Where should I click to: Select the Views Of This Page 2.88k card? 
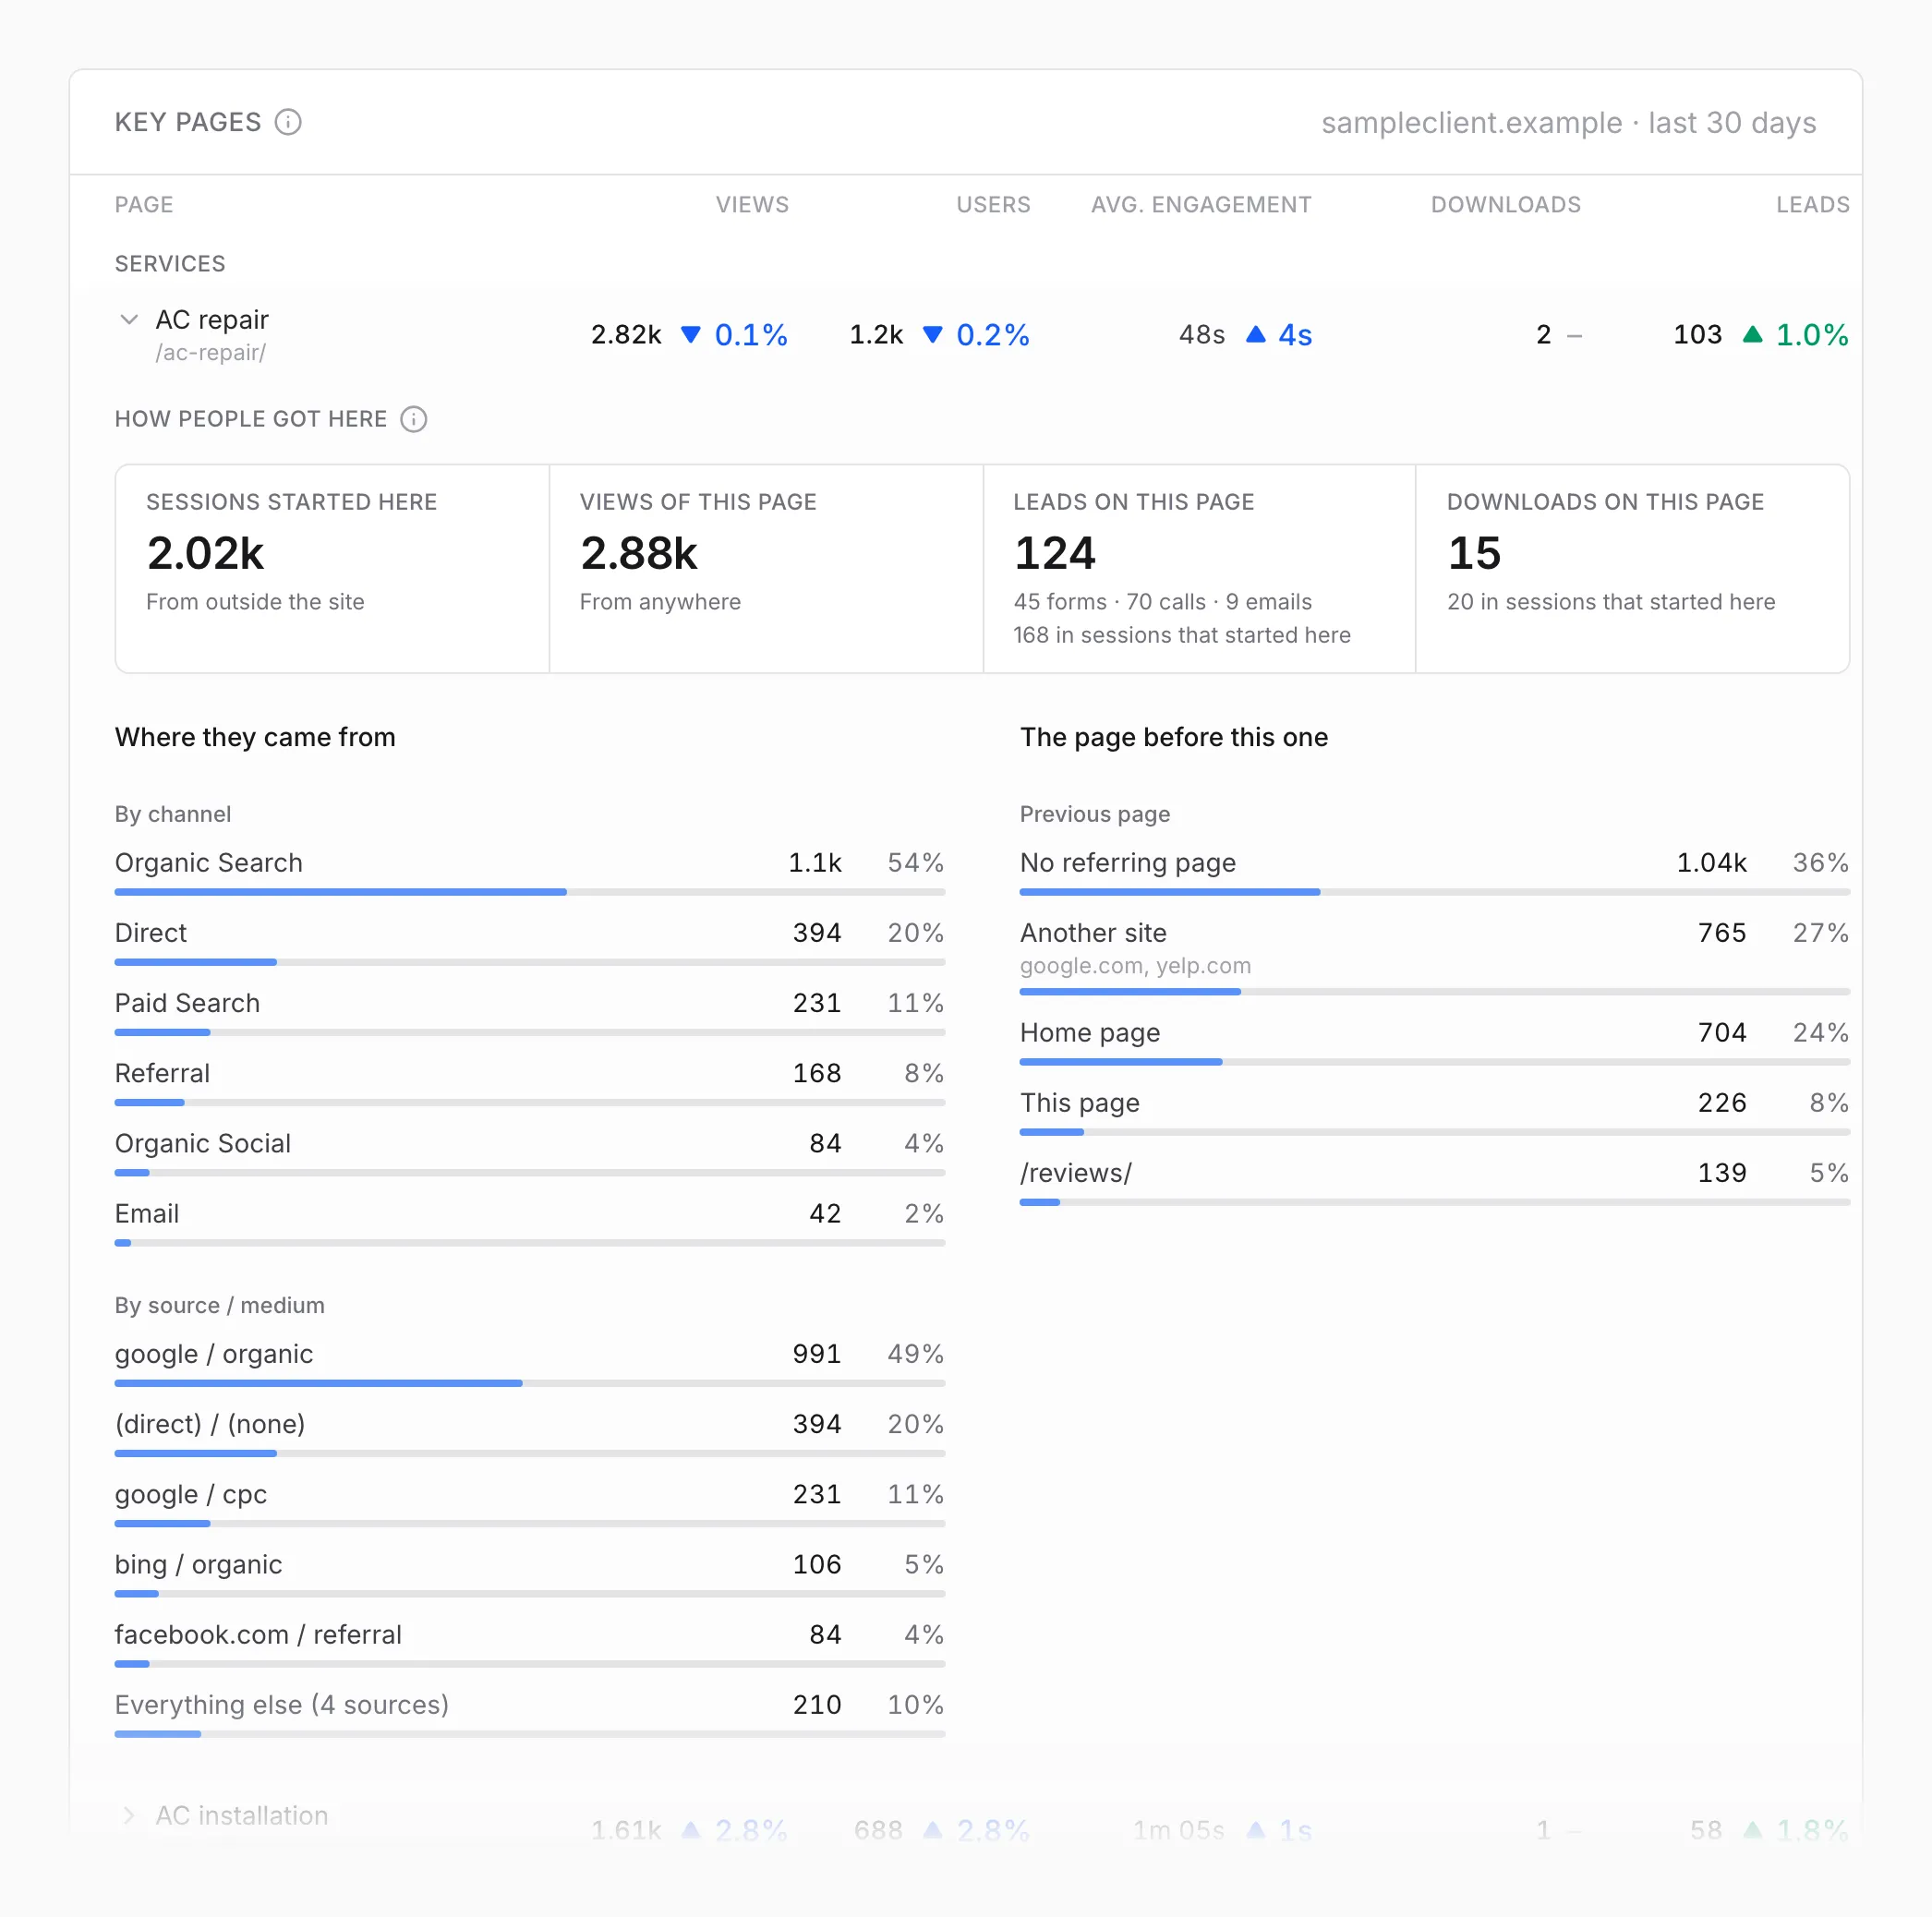coord(766,568)
